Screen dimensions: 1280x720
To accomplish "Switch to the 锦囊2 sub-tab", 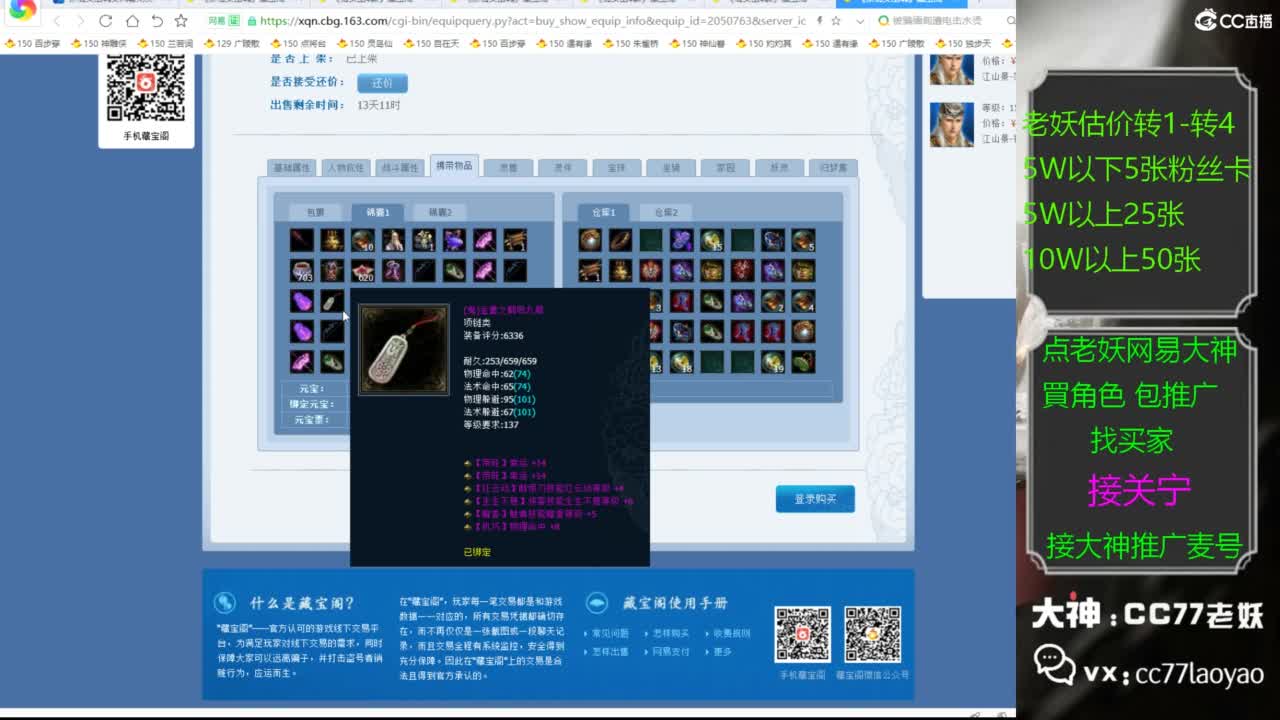I will [x=440, y=212].
